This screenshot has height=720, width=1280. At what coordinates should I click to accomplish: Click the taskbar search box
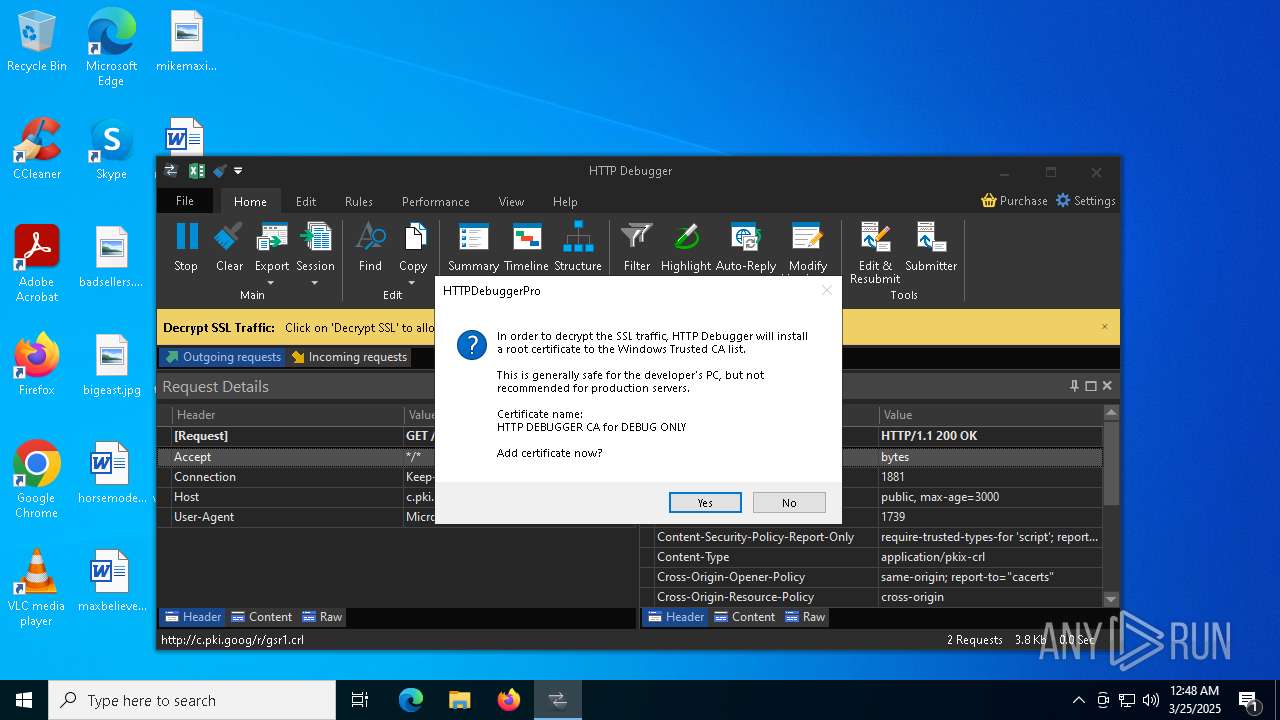pos(192,700)
